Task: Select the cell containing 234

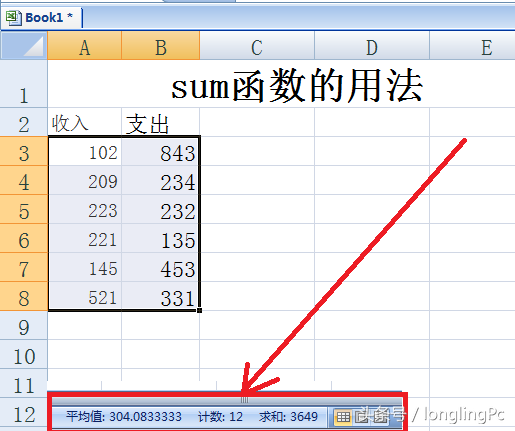Action: tap(161, 180)
